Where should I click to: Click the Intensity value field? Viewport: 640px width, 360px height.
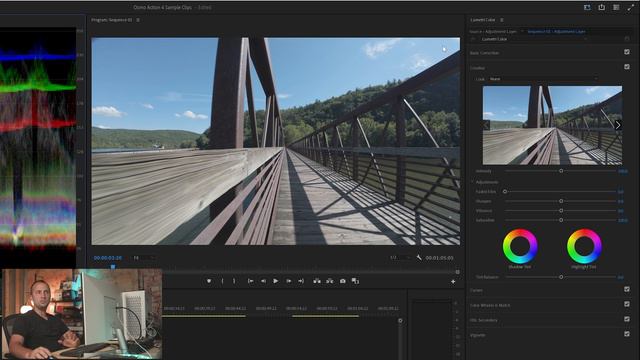[622, 171]
